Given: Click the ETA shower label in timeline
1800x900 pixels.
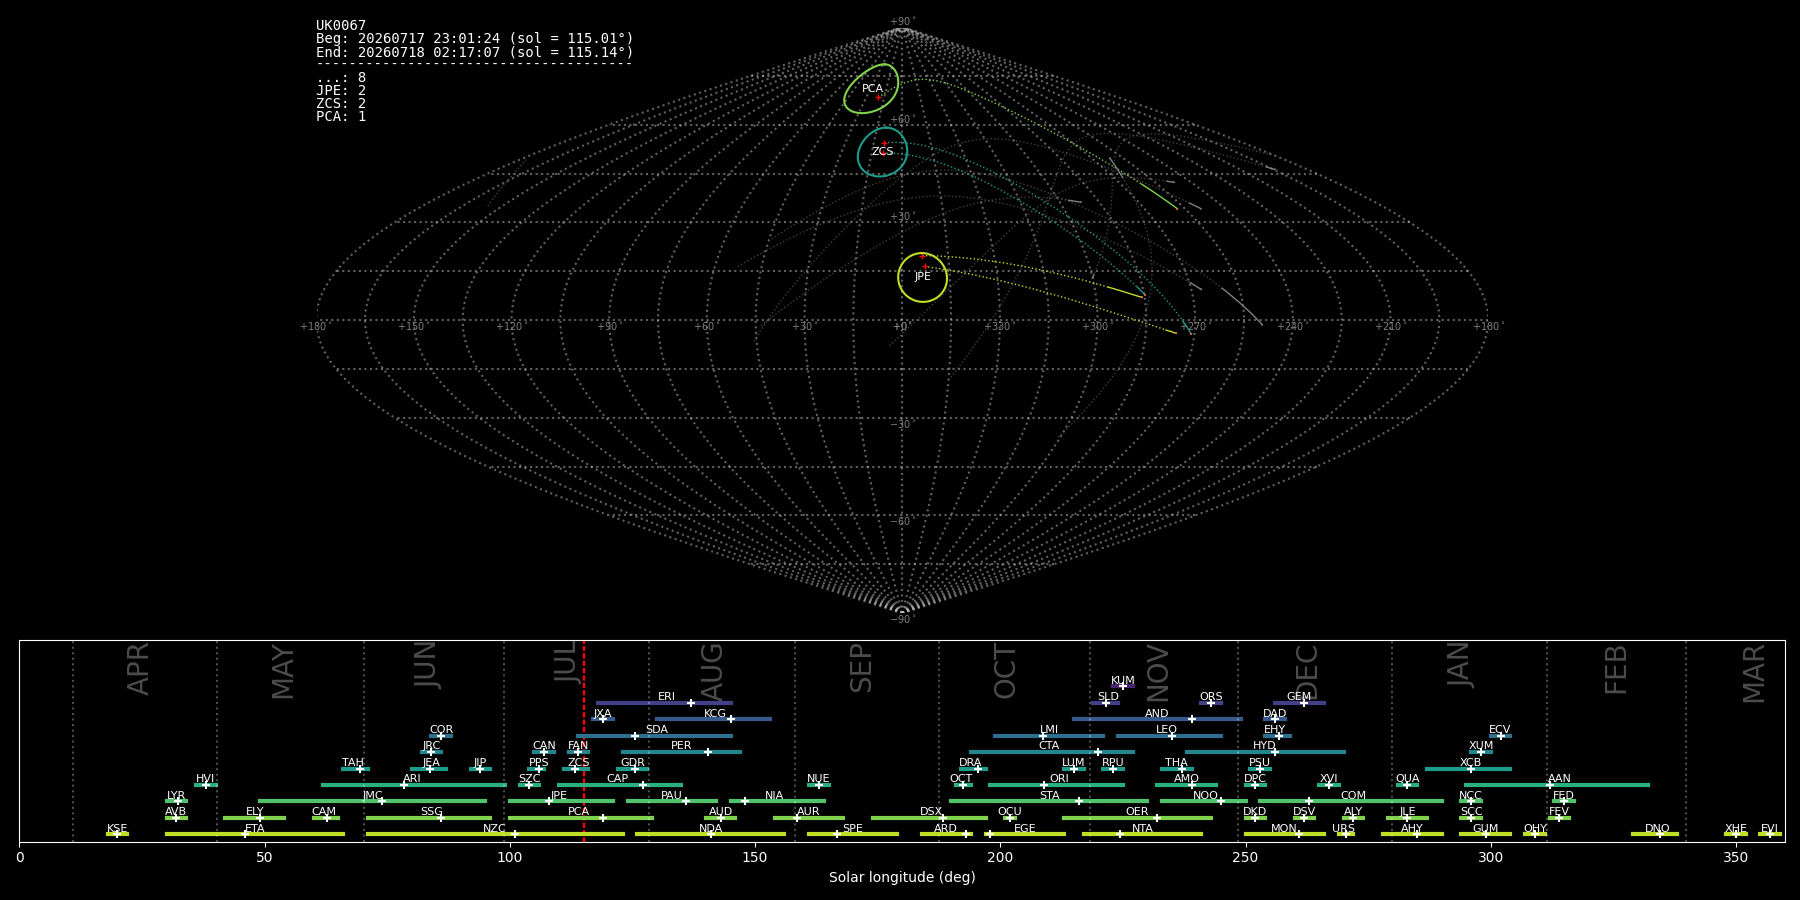Looking at the screenshot, I should click(x=255, y=829).
